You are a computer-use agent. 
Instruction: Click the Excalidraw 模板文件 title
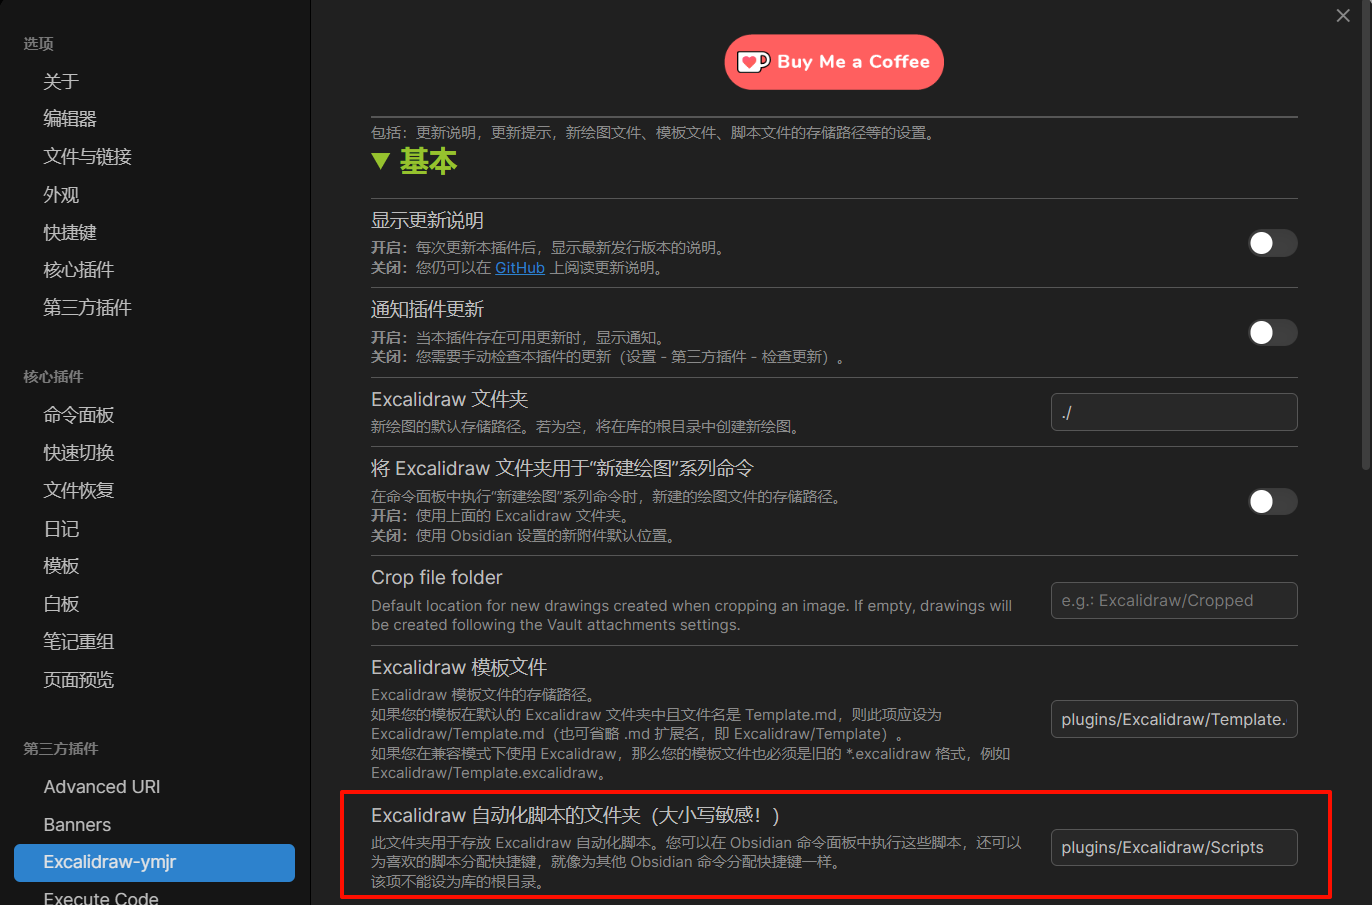(x=459, y=667)
